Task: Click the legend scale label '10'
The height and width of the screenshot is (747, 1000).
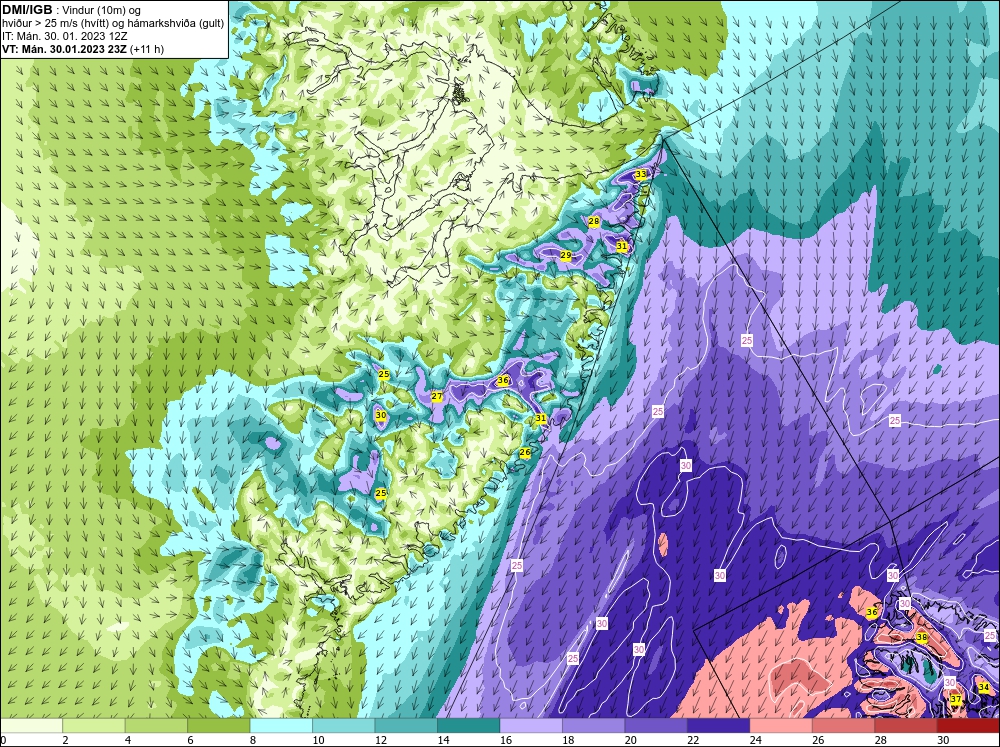Action: click(x=318, y=740)
